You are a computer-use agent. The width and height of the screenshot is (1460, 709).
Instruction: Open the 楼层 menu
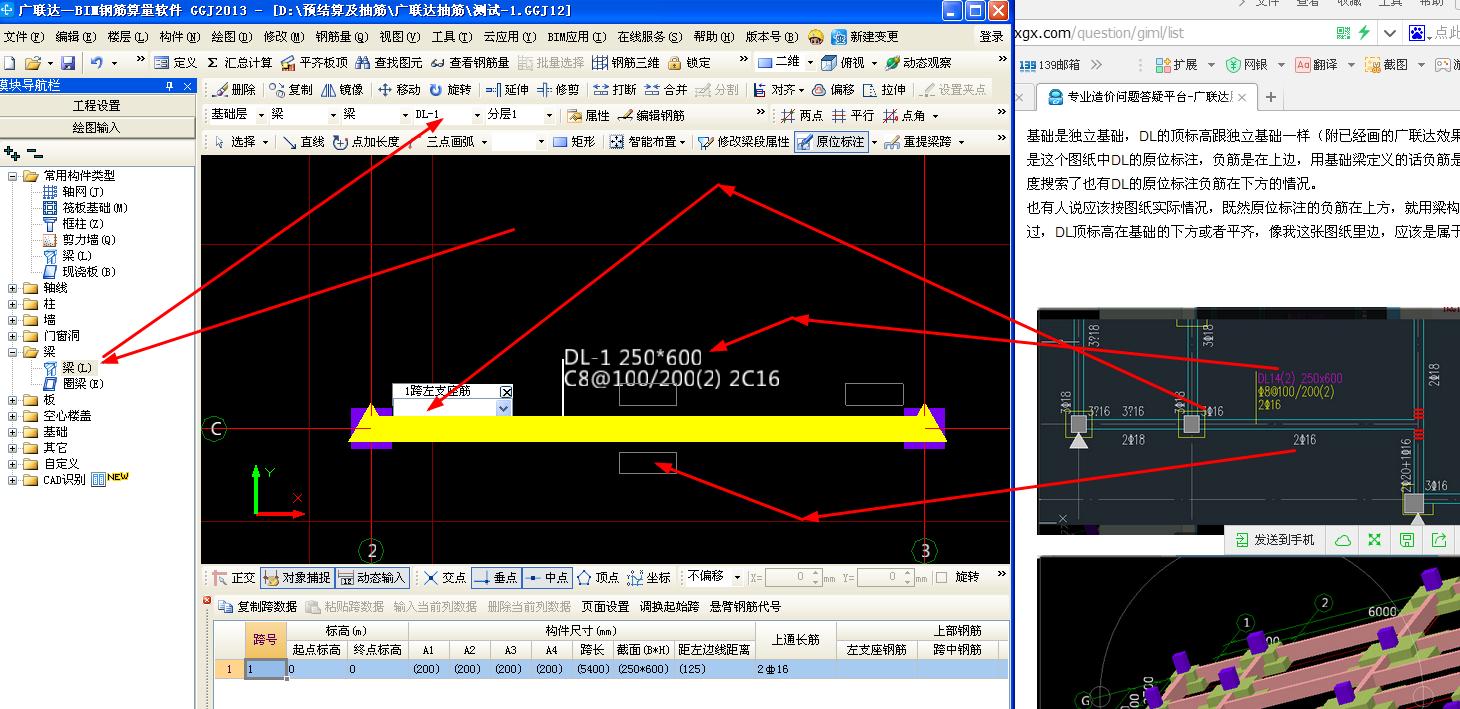pos(127,36)
